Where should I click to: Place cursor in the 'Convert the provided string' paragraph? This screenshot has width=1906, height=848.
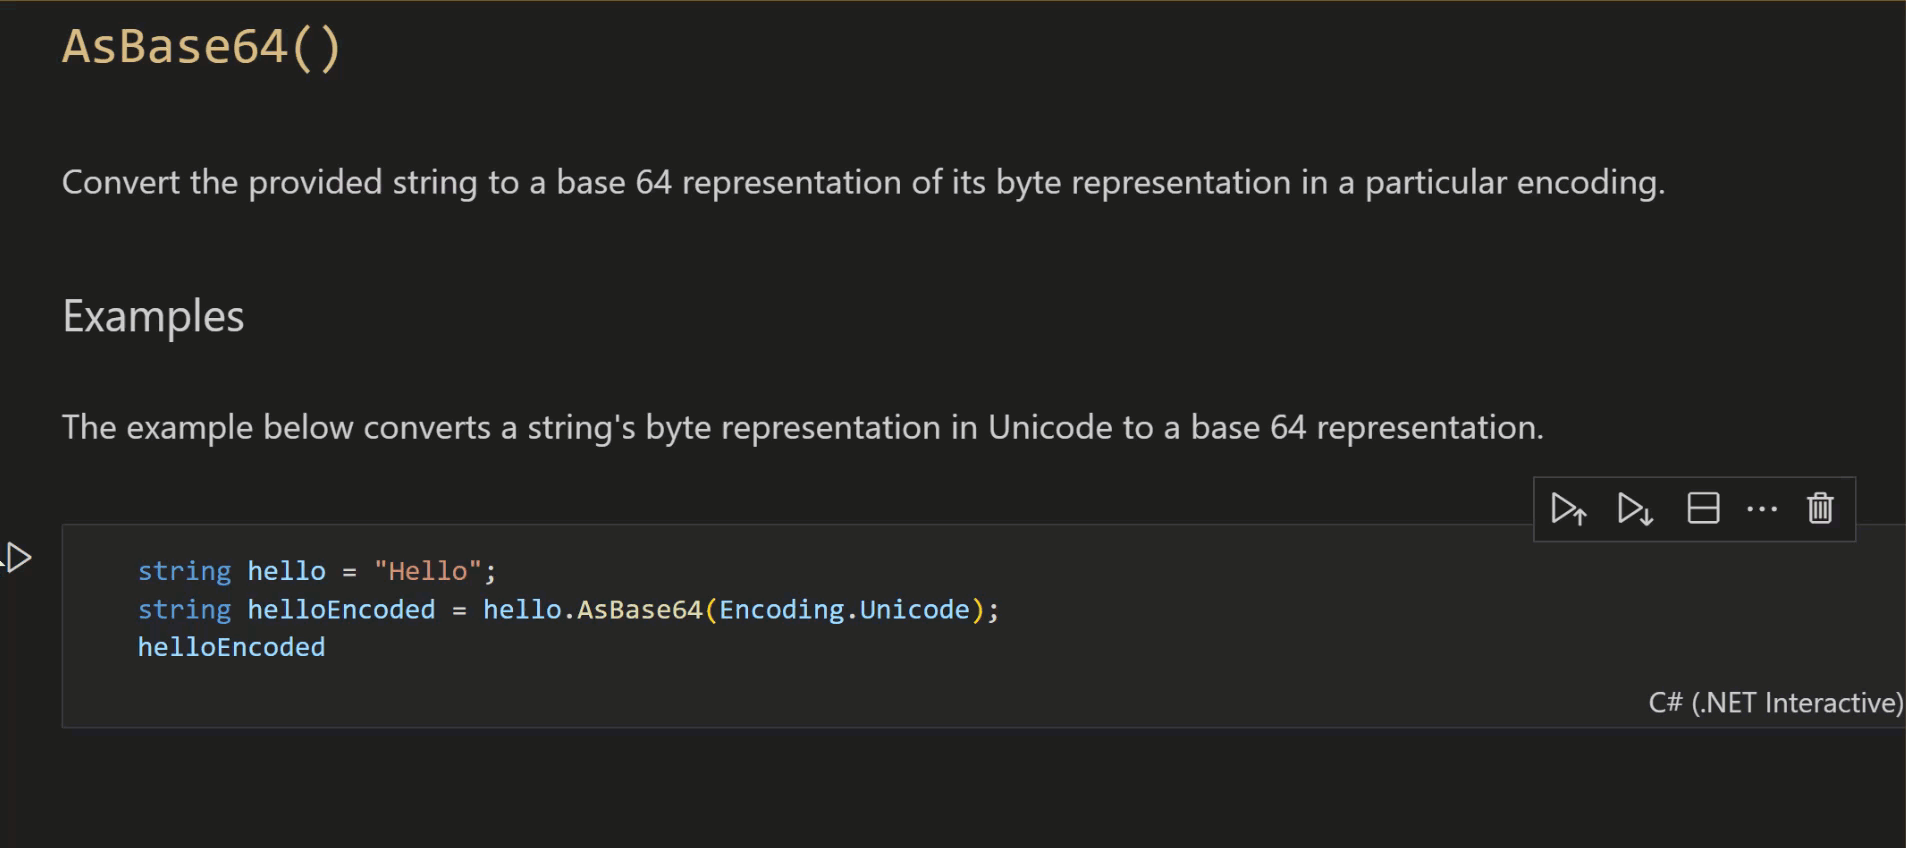[863, 183]
